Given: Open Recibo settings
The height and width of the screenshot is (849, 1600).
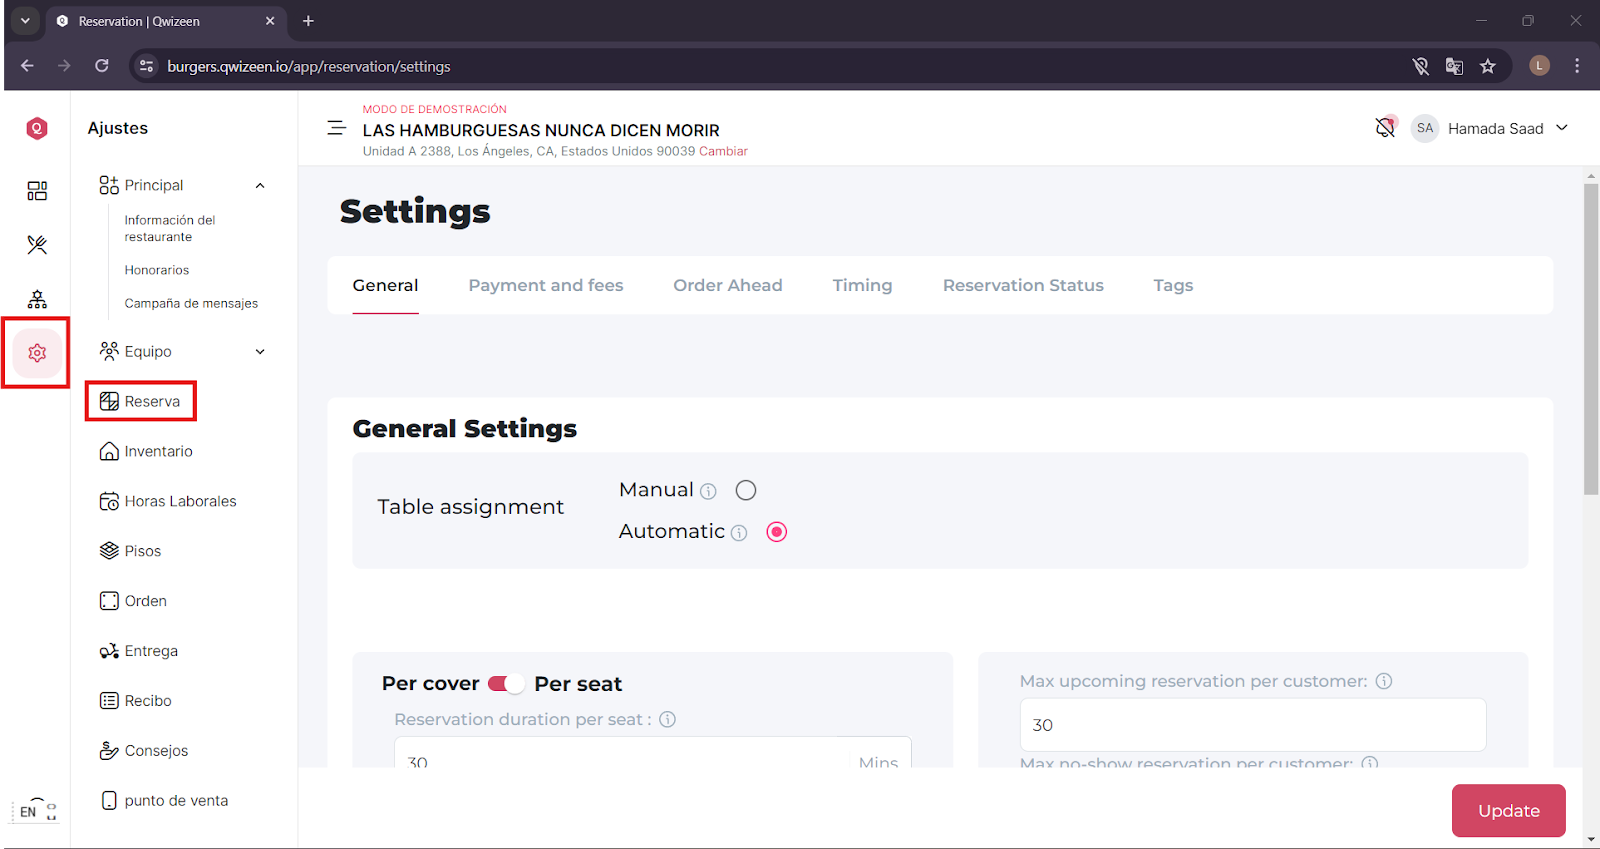Looking at the screenshot, I should [135, 701].
